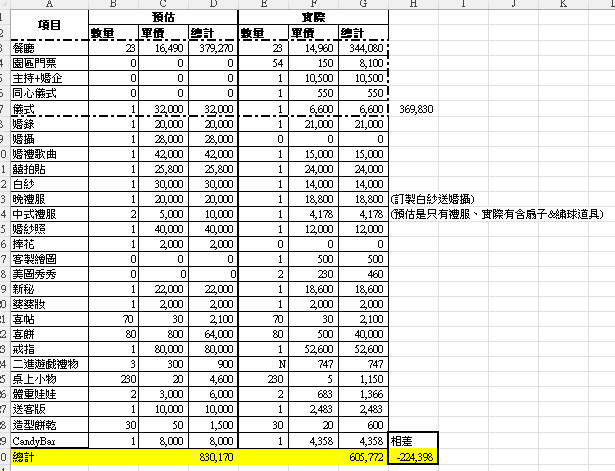The image size is (615, 471).
Task: Click the N quantity cell for 二進遊戲禮物
Action: pyautogui.click(x=263, y=365)
